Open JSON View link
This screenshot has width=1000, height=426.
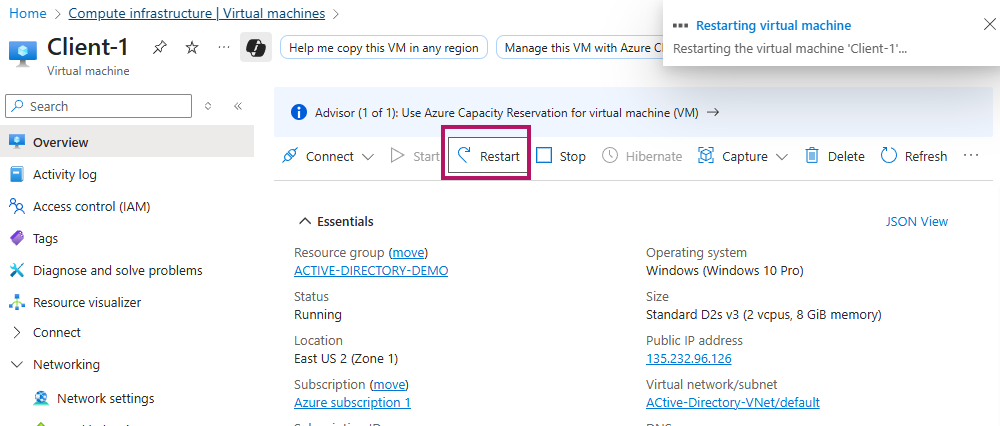click(x=916, y=221)
